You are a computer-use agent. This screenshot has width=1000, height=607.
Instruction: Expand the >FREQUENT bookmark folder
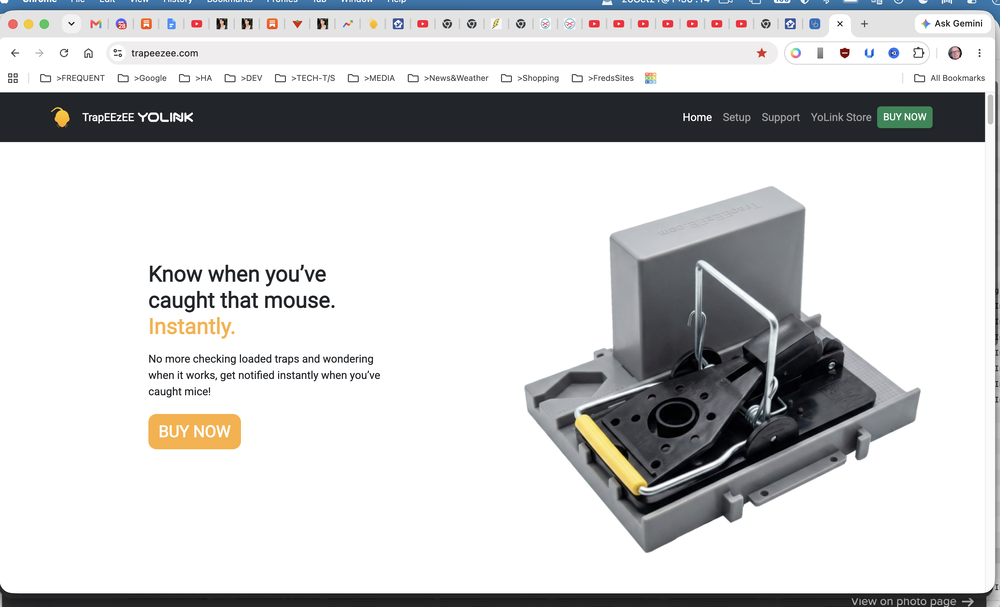72,78
